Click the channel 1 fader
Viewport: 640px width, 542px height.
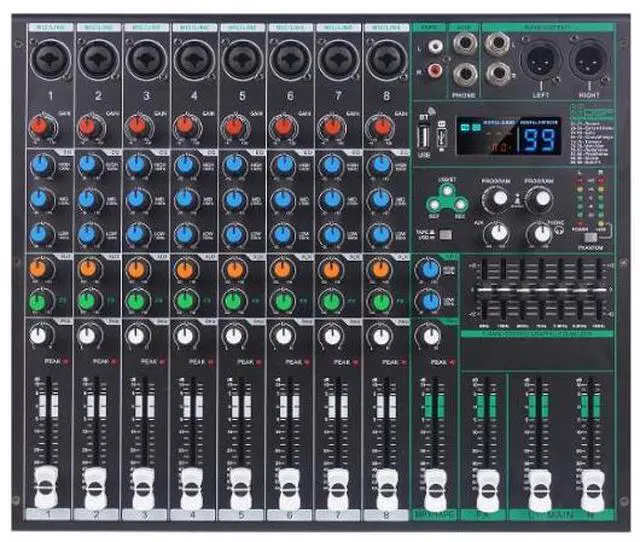pyautogui.click(x=46, y=486)
